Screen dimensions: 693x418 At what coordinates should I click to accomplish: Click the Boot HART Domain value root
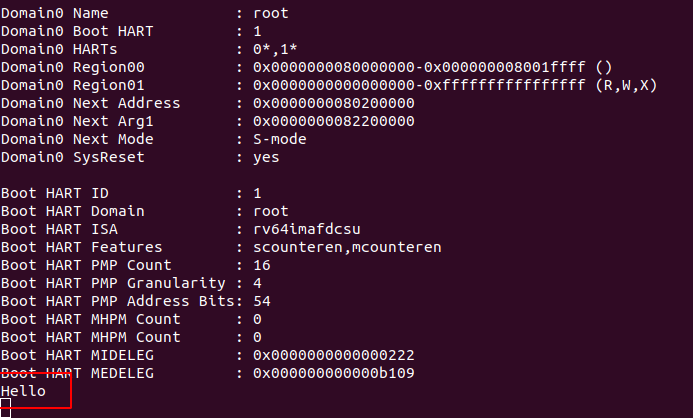[x=271, y=211]
